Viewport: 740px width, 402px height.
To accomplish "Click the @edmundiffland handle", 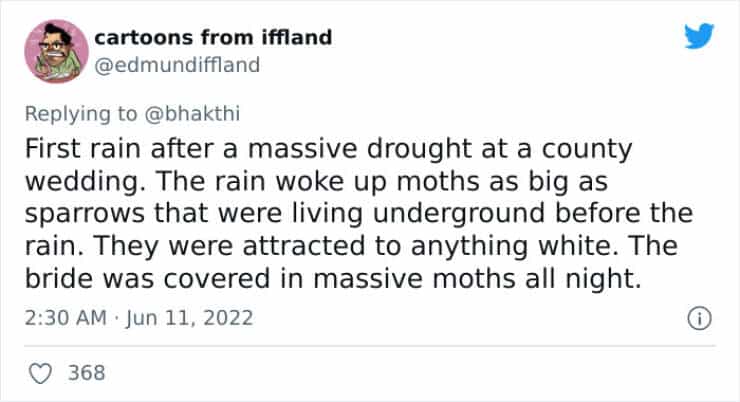I will click(x=178, y=66).
